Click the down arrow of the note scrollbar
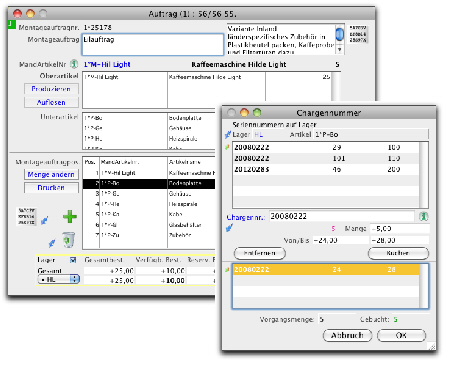This screenshot has height=366, width=454. pos(339,50)
